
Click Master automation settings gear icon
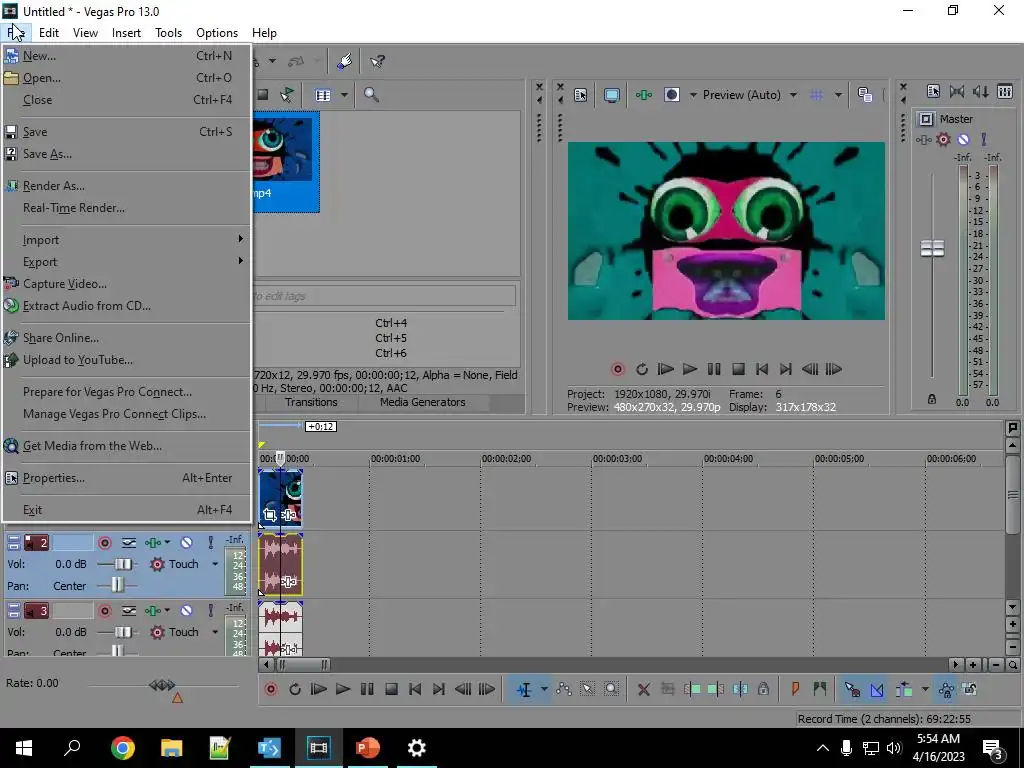(x=943, y=140)
